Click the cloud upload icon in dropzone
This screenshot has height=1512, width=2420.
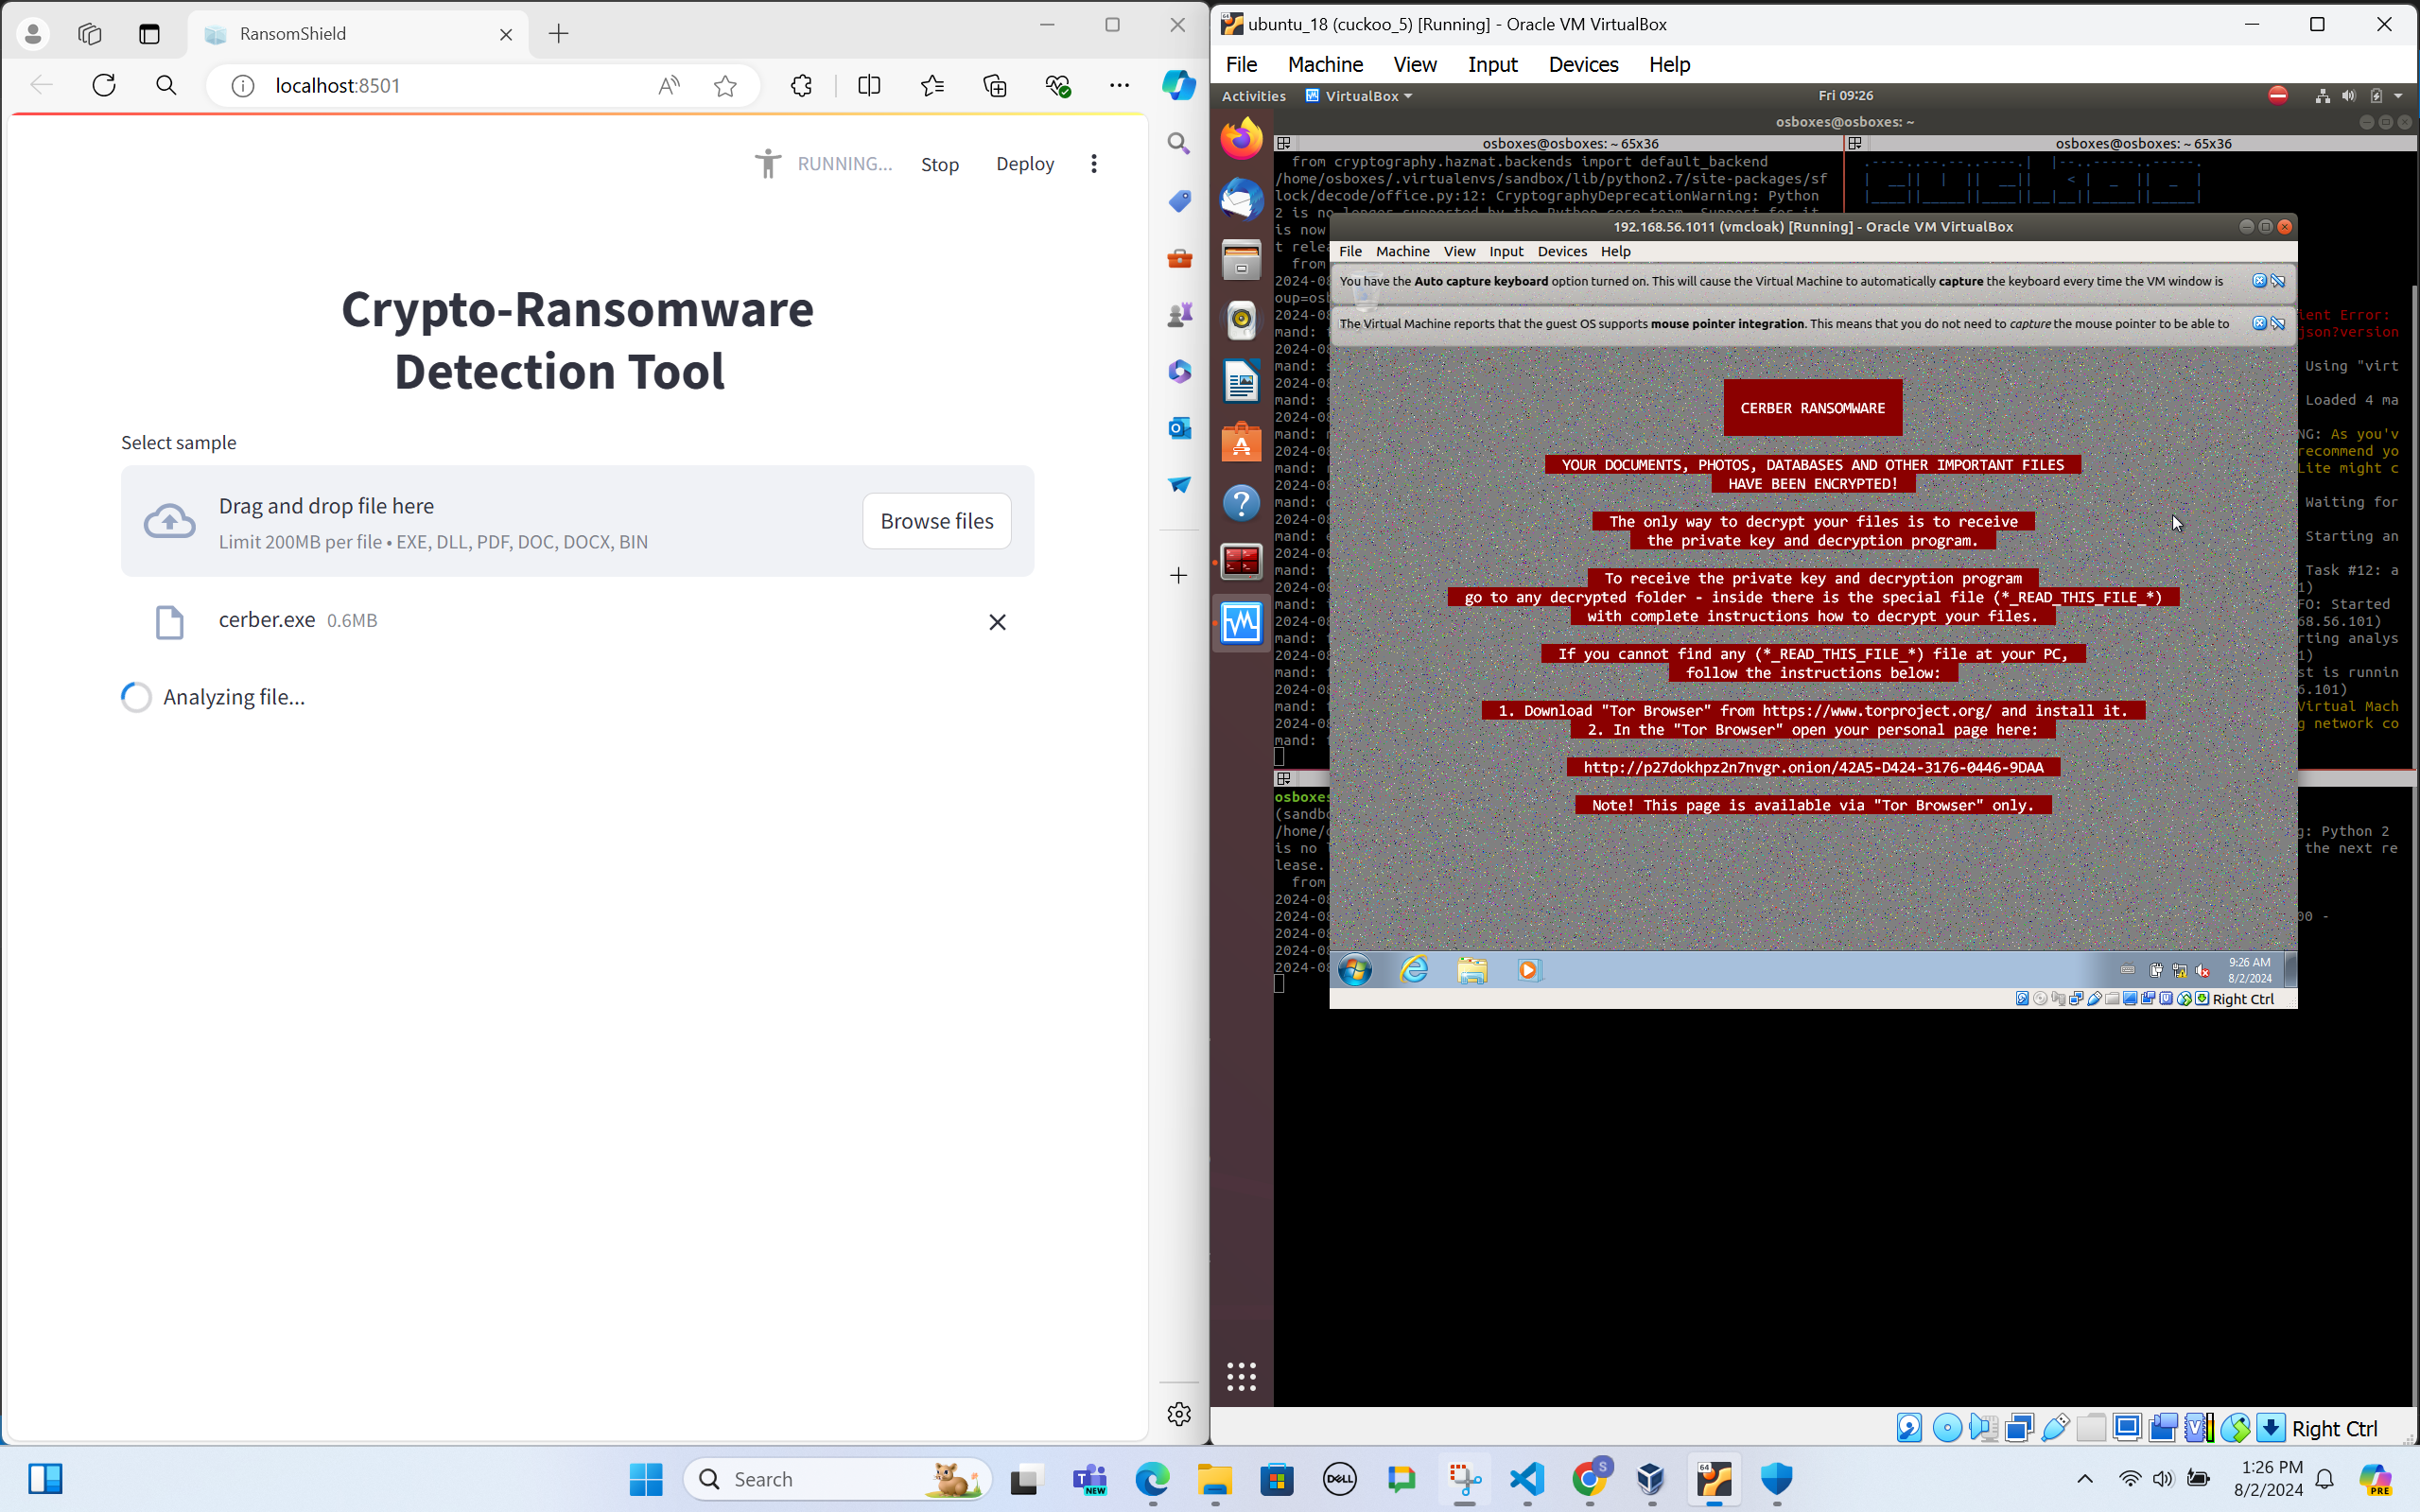point(169,521)
